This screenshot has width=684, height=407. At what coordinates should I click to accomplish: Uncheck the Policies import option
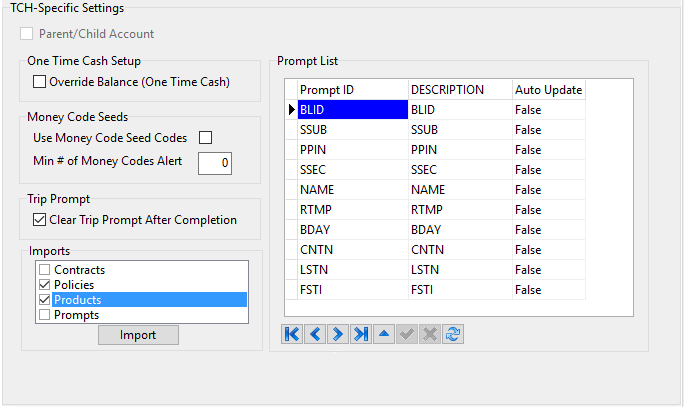pyautogui.click(x=44, y=285)
